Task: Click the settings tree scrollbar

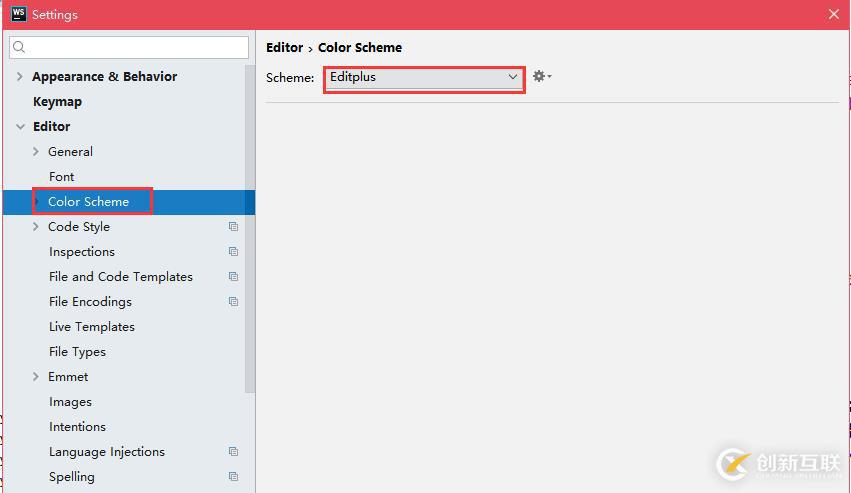Action: (x=250, y=229)
